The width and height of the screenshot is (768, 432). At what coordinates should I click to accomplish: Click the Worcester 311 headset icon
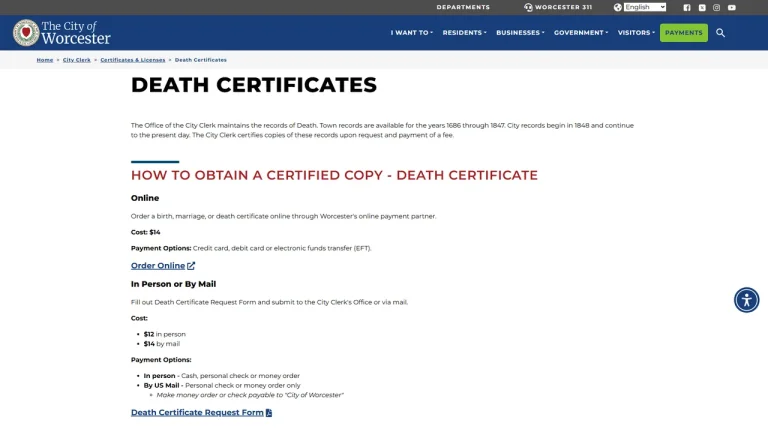click(x=528, y=7)
